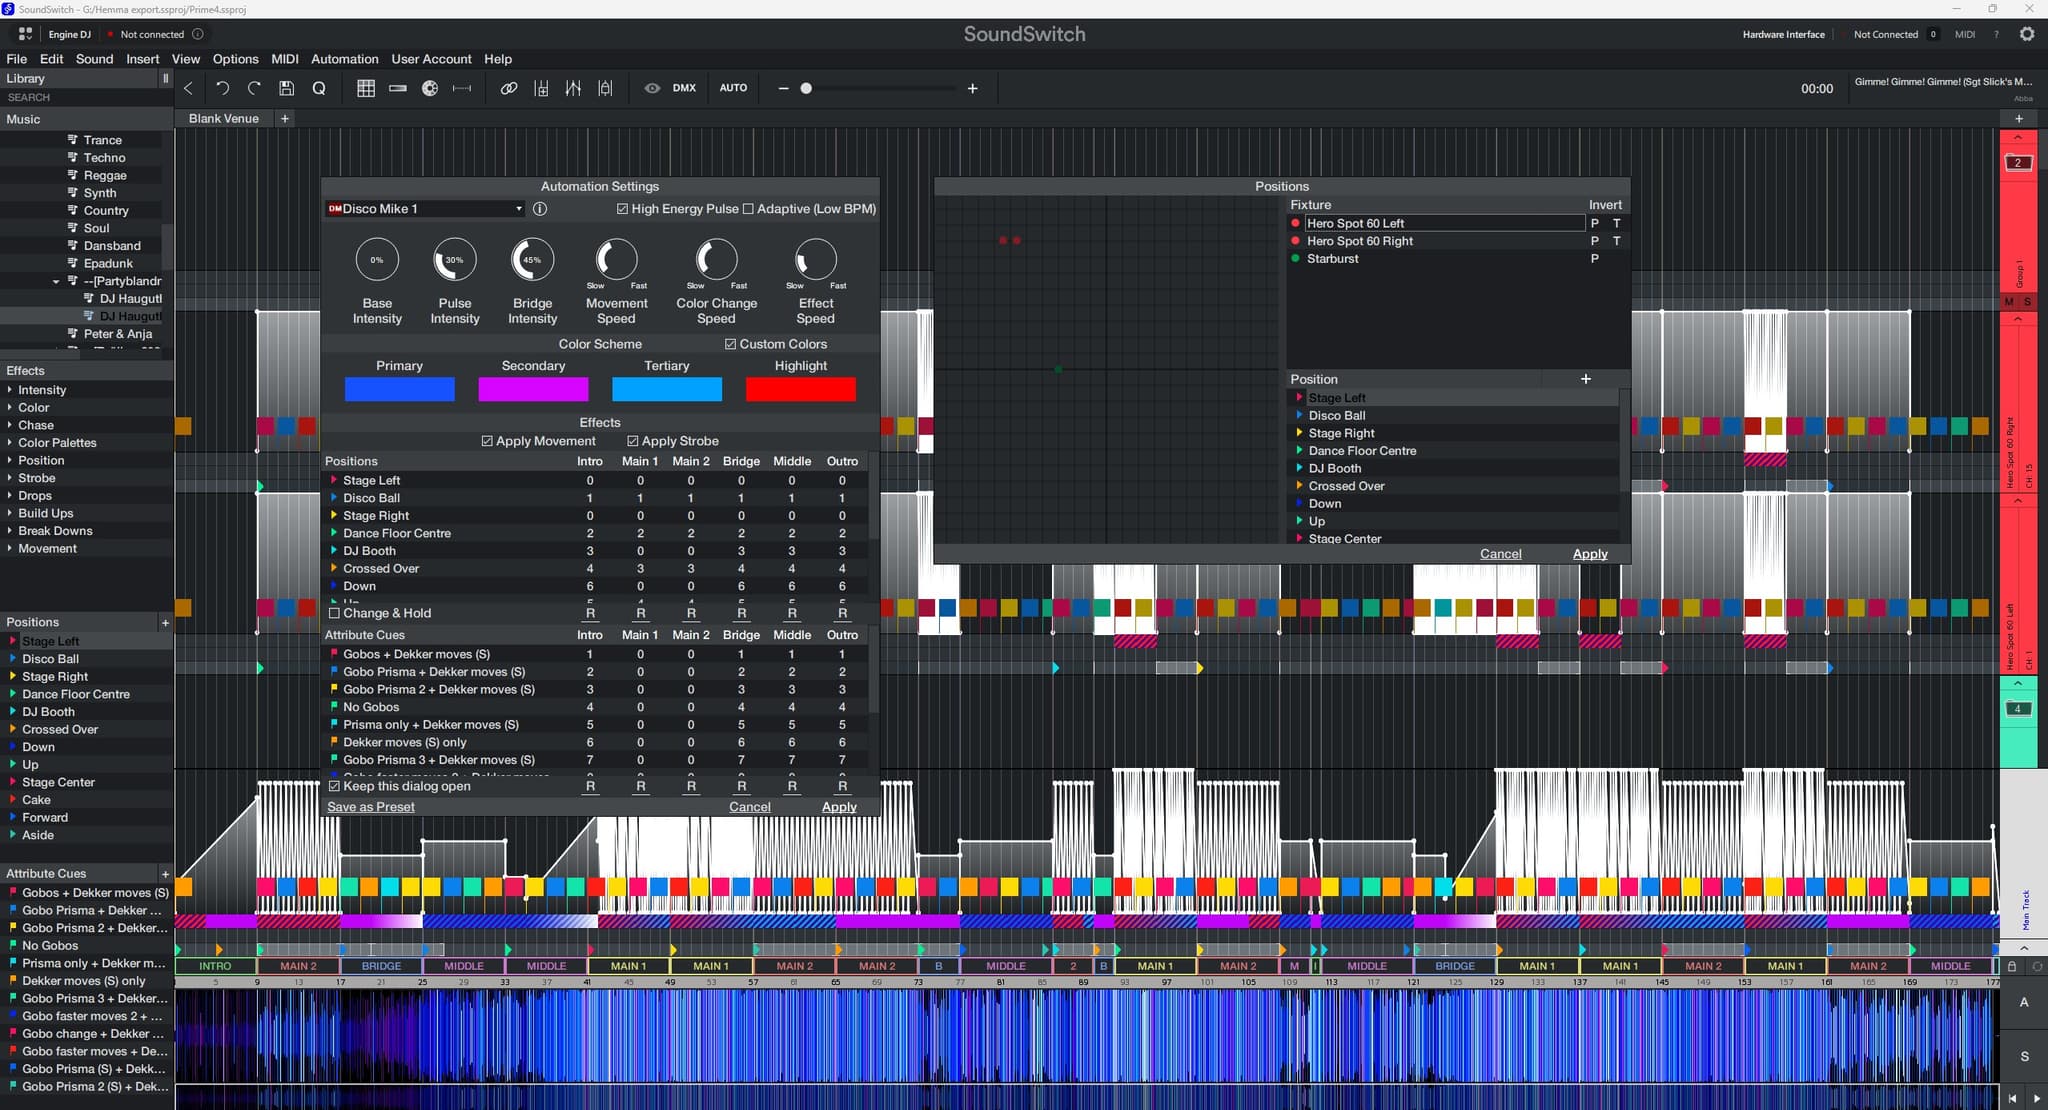Viewport: 2048px width, 1110px height.
Task: Click the quantize Q toolbar icon
Action: click(x=319, y=88)
